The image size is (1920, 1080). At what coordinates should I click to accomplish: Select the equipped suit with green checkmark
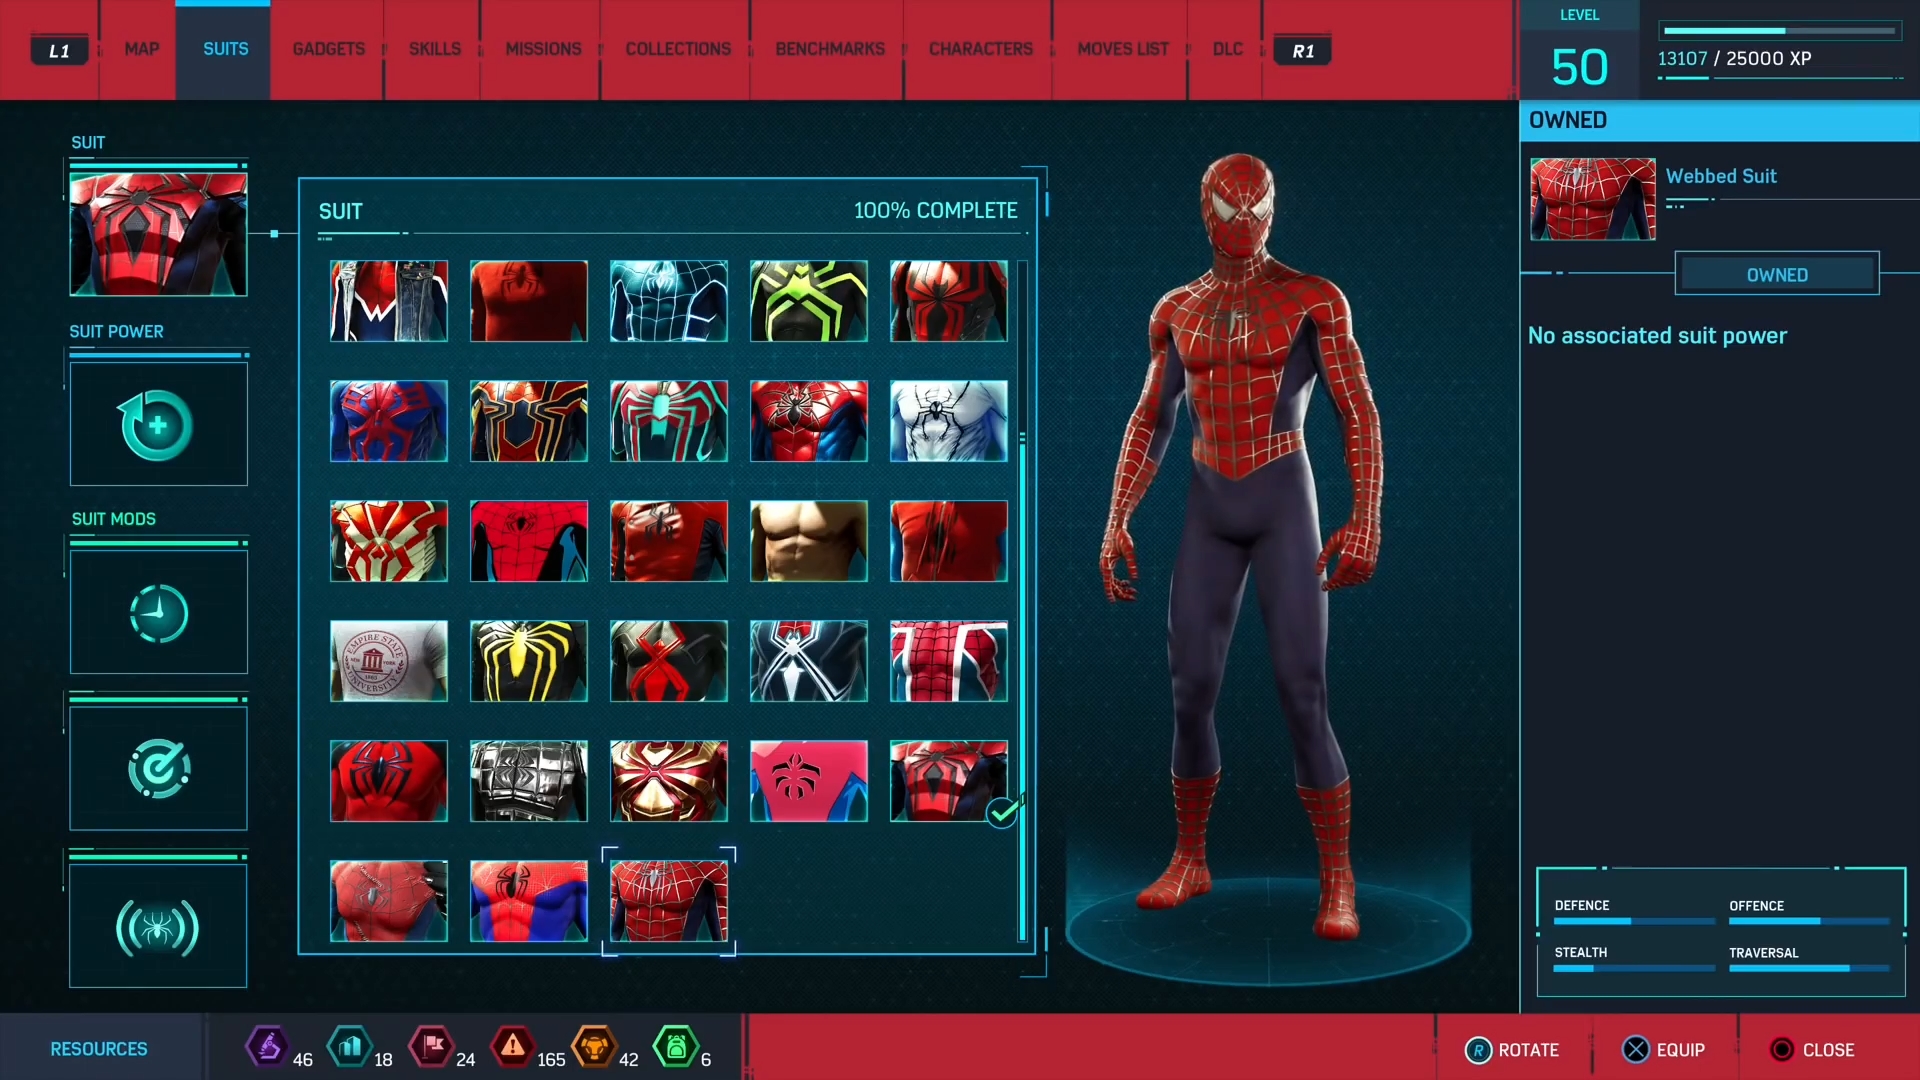click(949, 781)
